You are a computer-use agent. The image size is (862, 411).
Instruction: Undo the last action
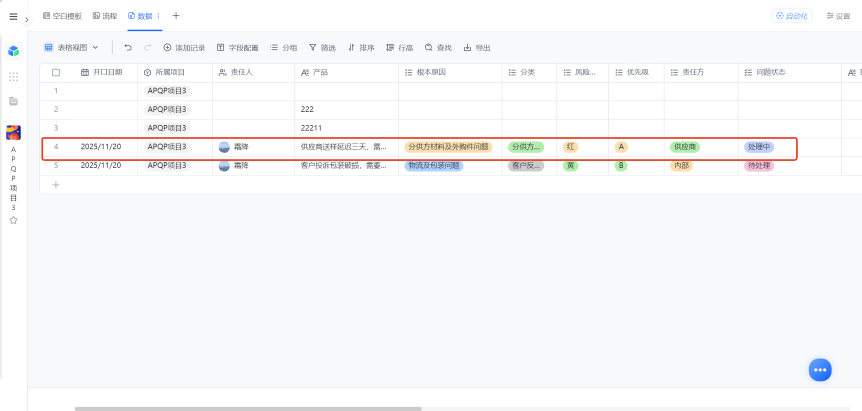[128, 48]
